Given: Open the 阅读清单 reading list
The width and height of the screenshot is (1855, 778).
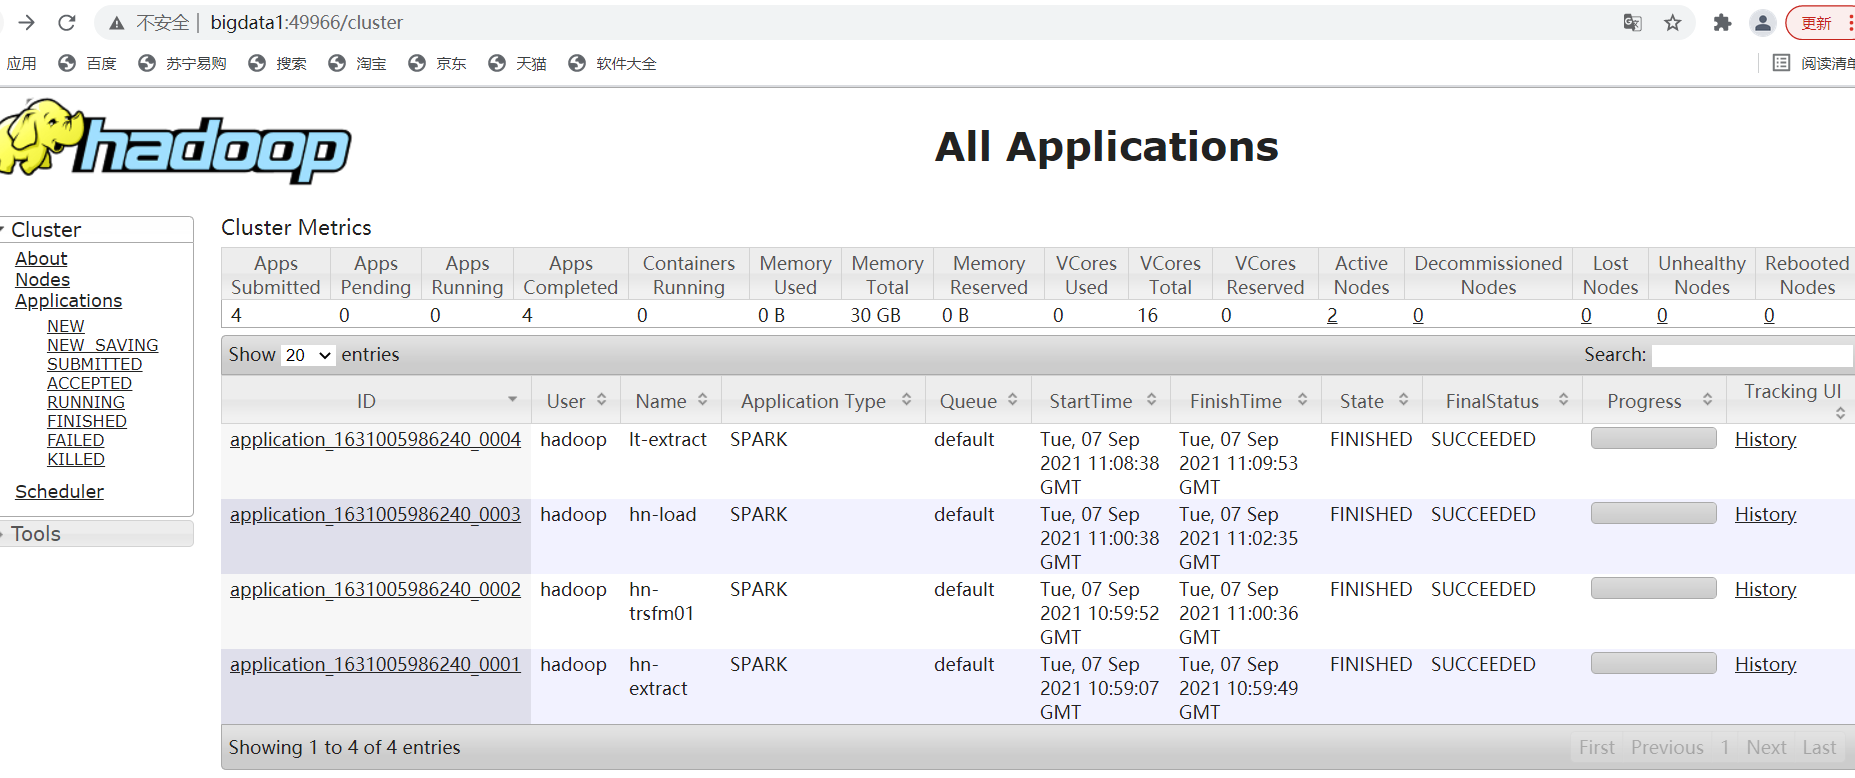Looking at the screenshot, I should (x=1814, y=63).
